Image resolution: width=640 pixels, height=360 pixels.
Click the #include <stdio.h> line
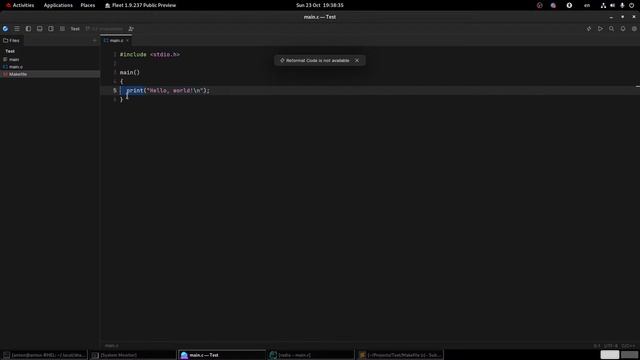point(150,54)
